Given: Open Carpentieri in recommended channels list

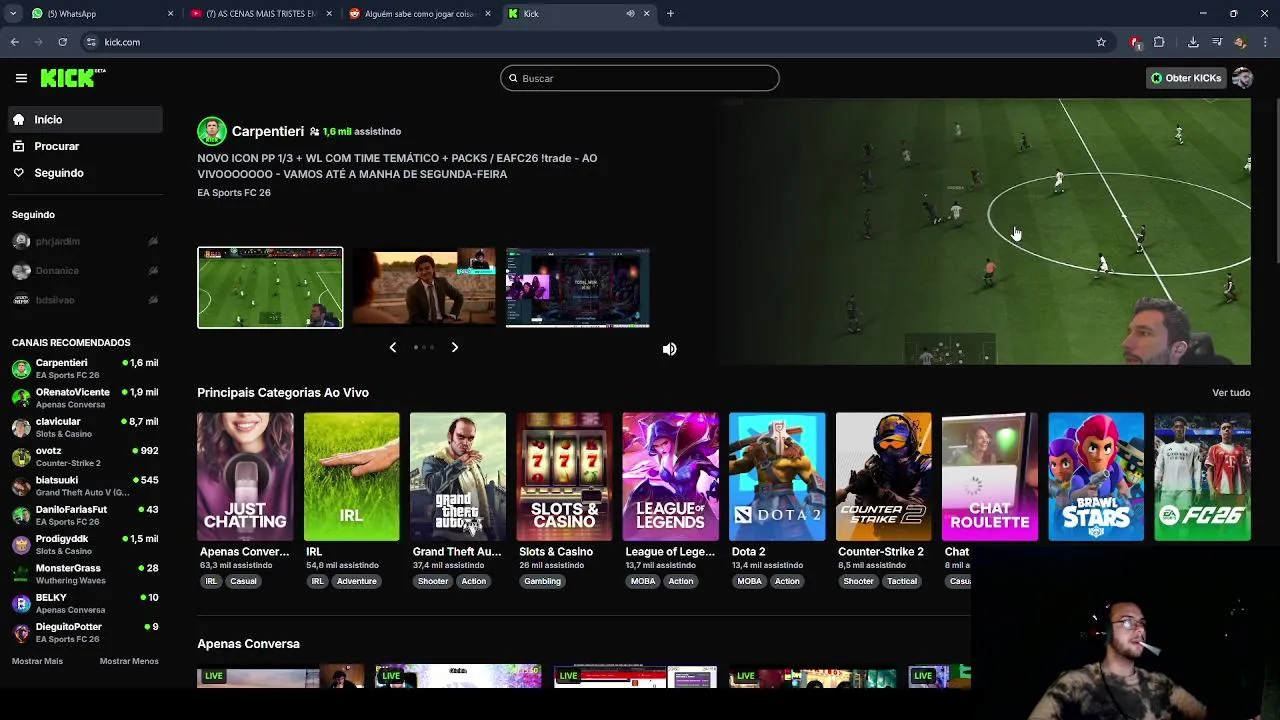Looking at the screenshot, I should tap(85, 369).
